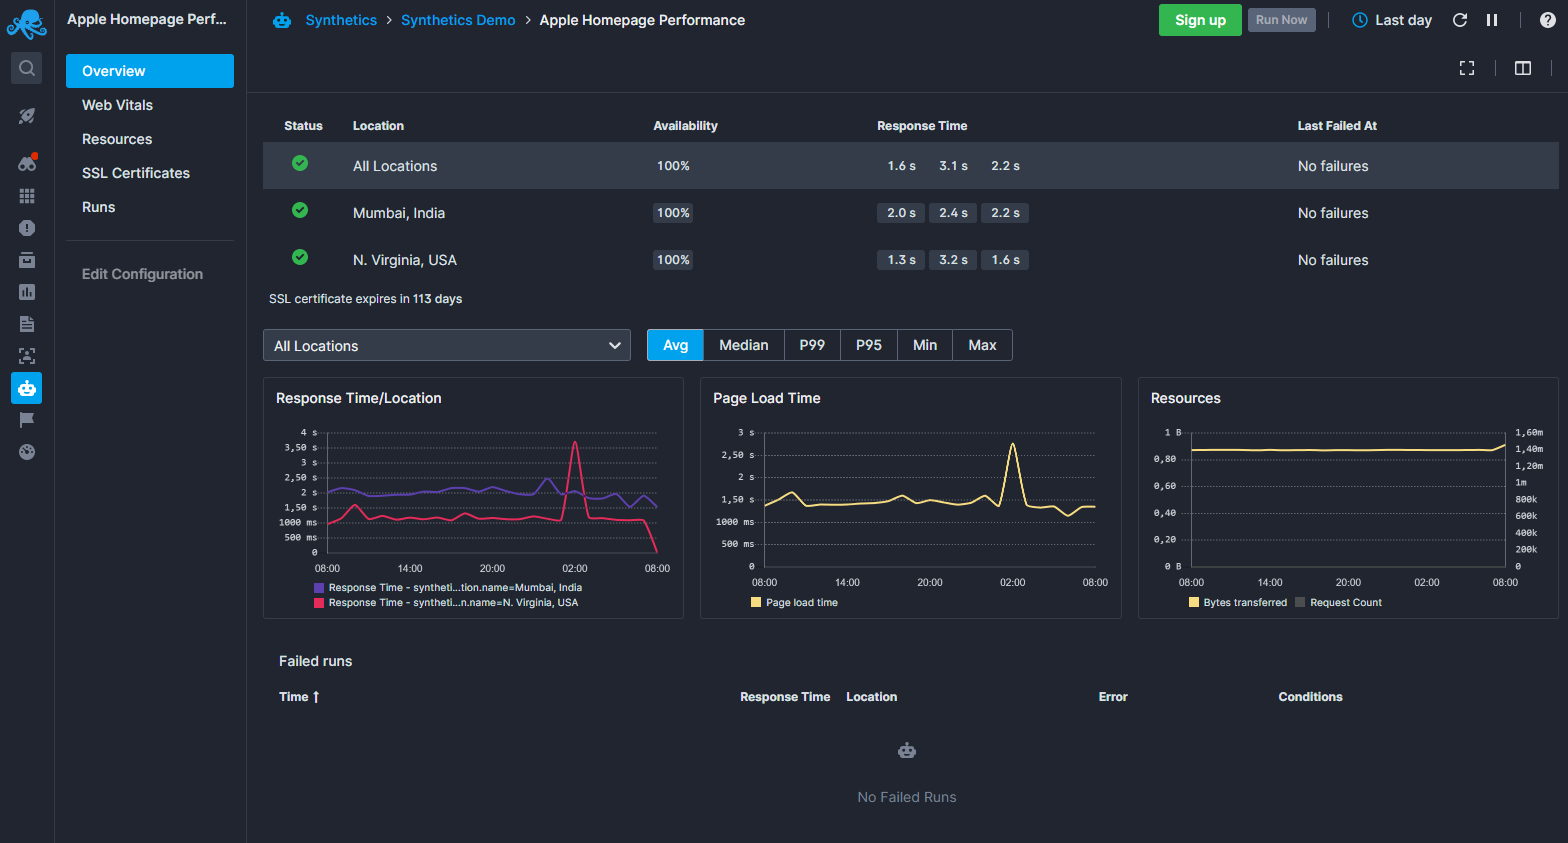The width and height of the screenshot is (1568, 843).
Task: Open the person-in-frame icon in sidebar
Action: [x=27, y=356]
